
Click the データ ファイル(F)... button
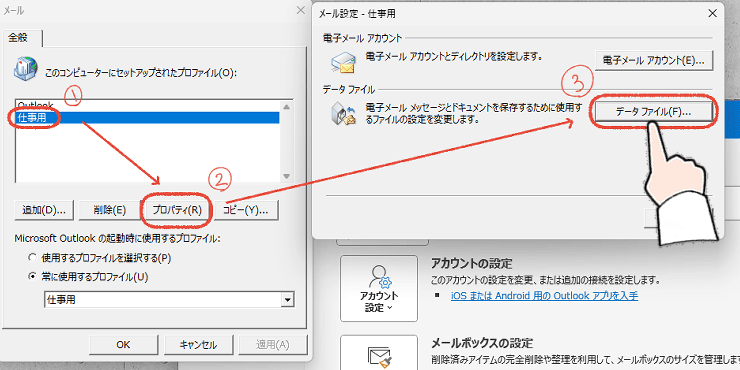[654, 112]
